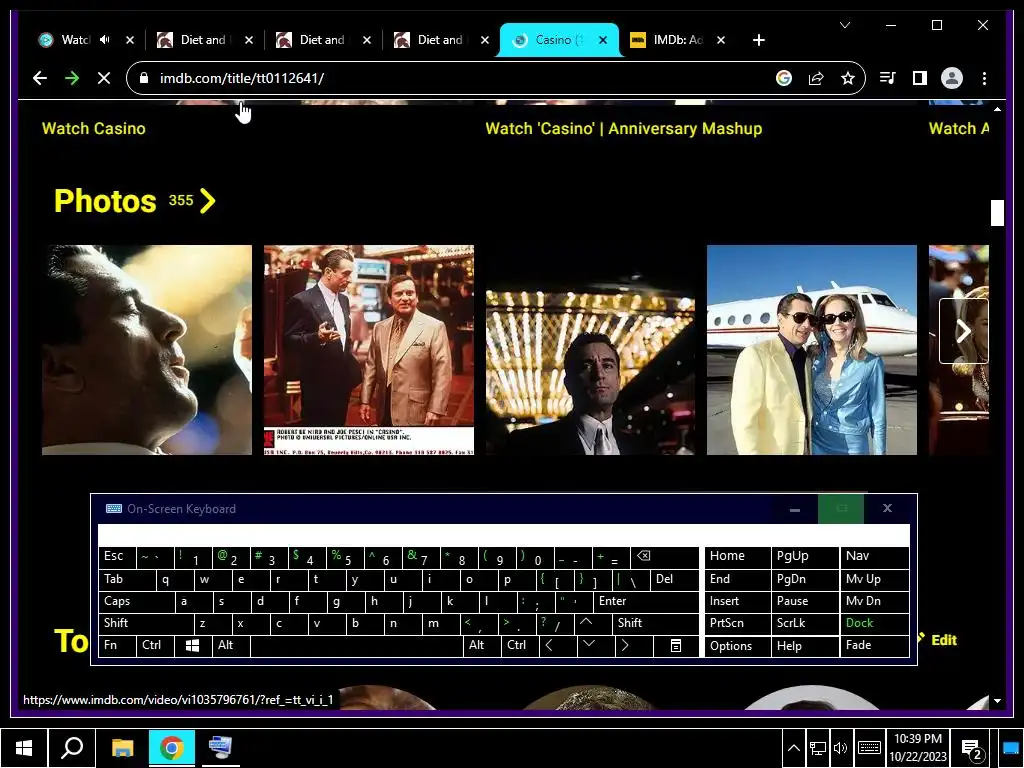Click the Backspace key on On-Screen Keyboard
This screenshot has width=1024, height=768.
664,557
